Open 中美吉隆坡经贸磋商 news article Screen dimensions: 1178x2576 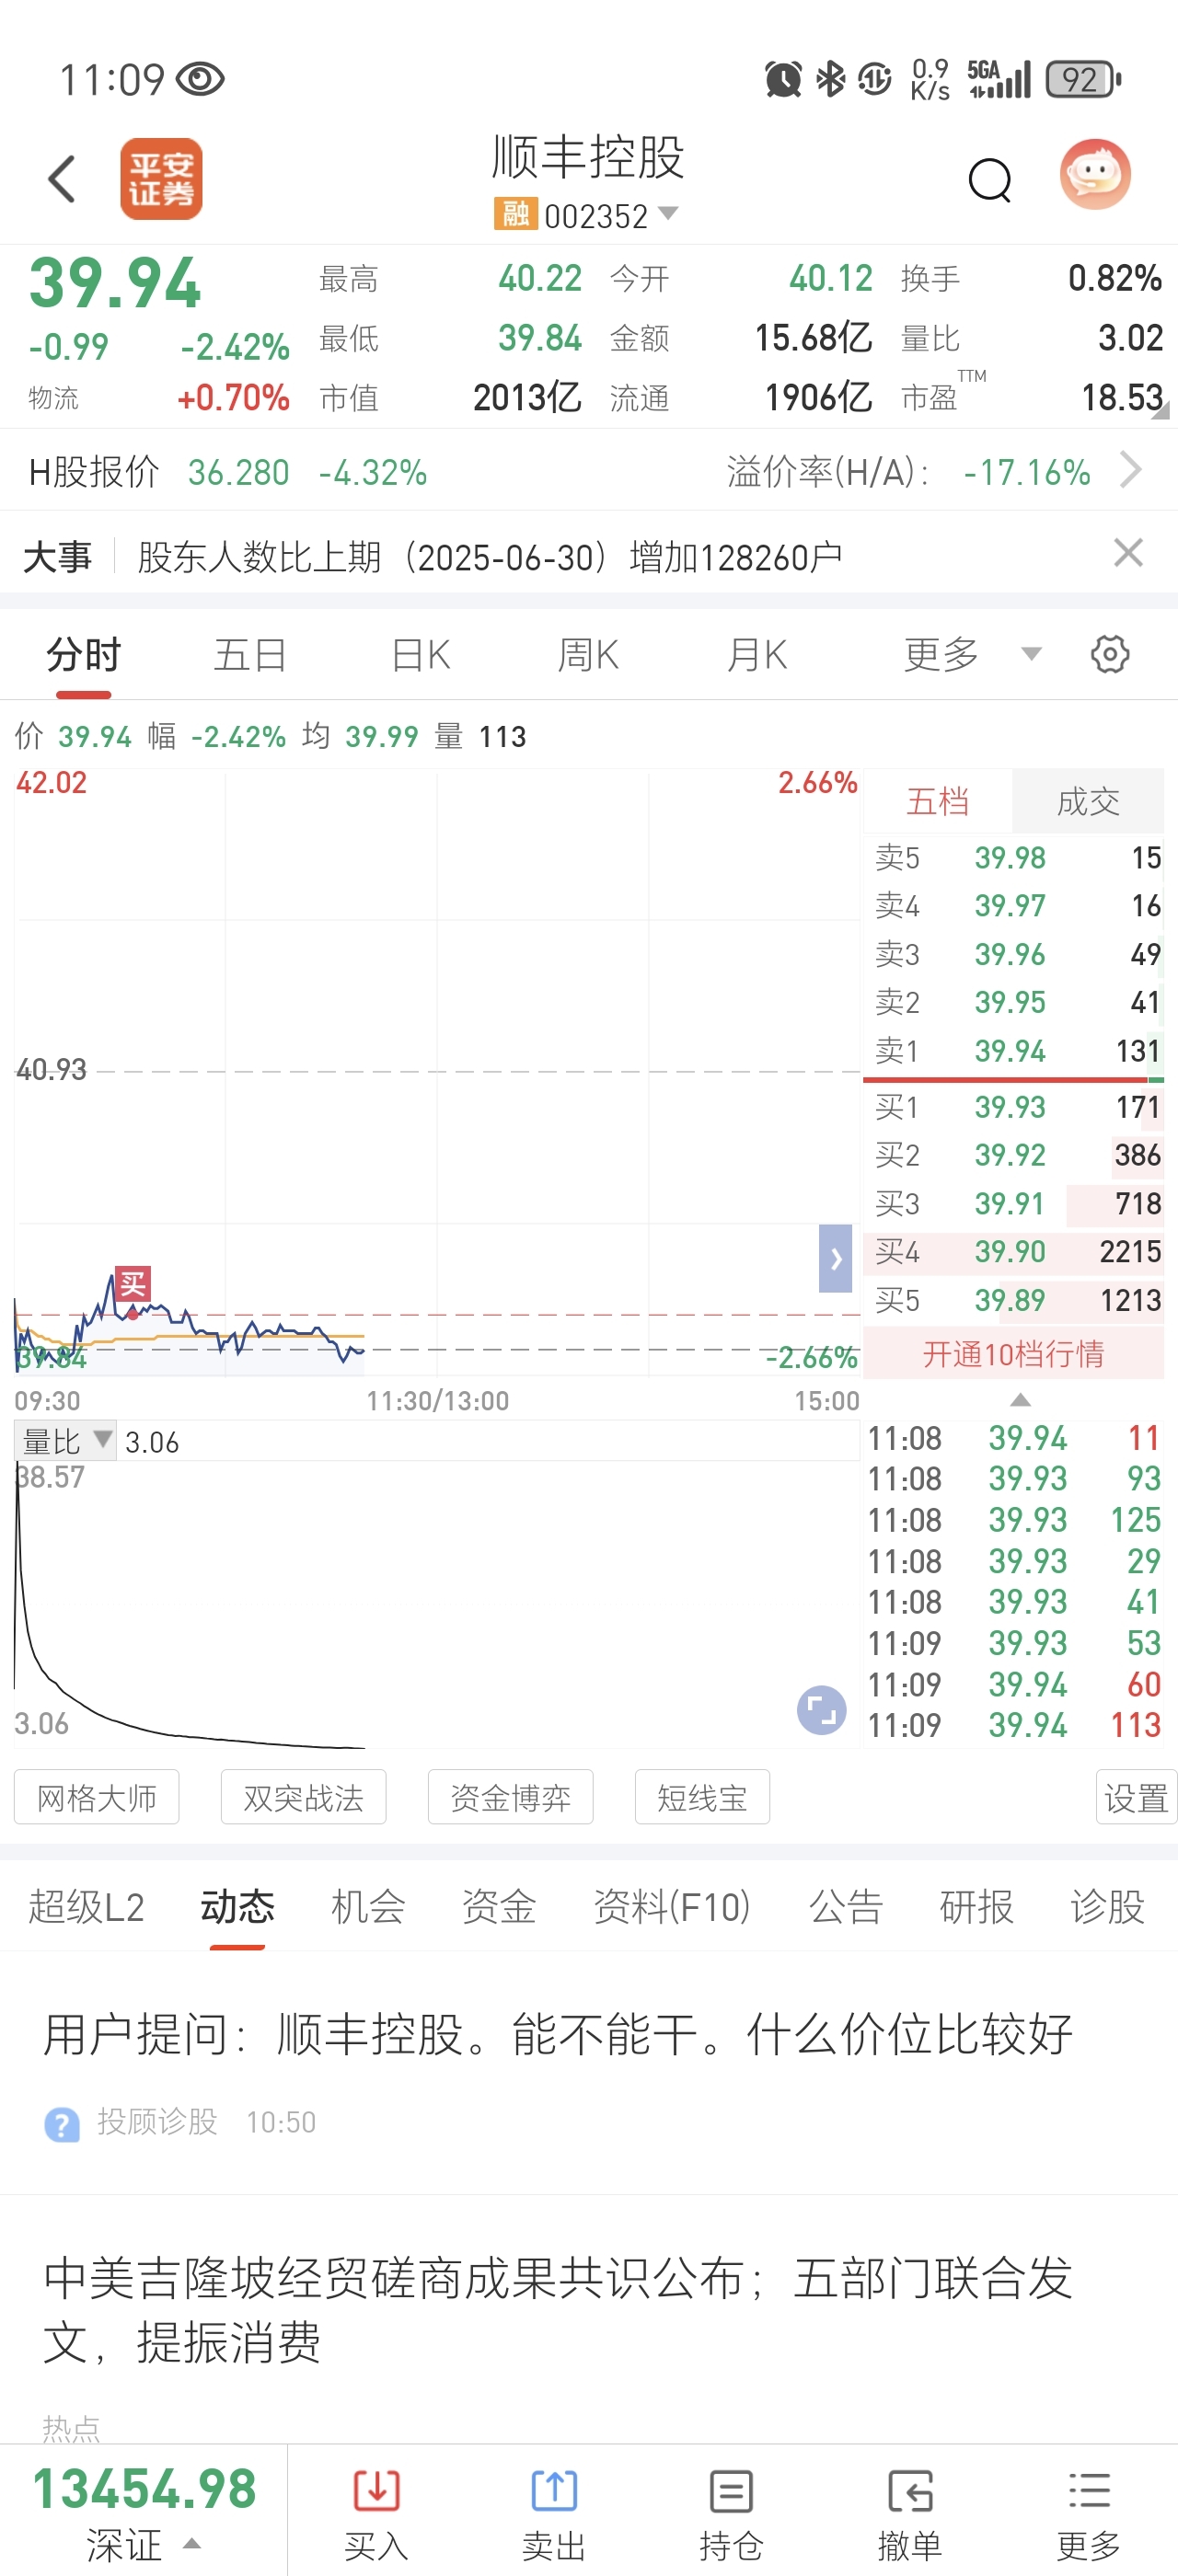[558, 2310]
